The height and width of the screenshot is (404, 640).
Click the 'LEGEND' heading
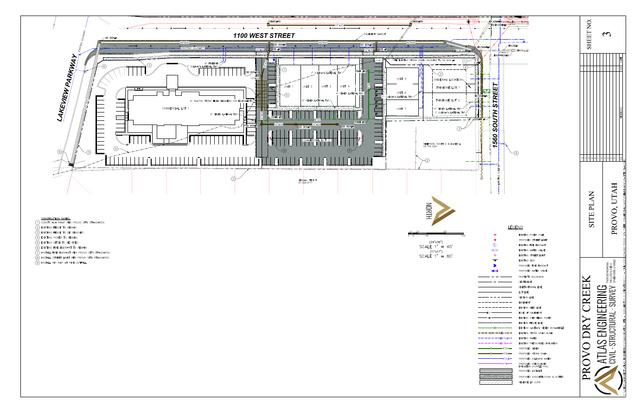click(x=515, y=227)
